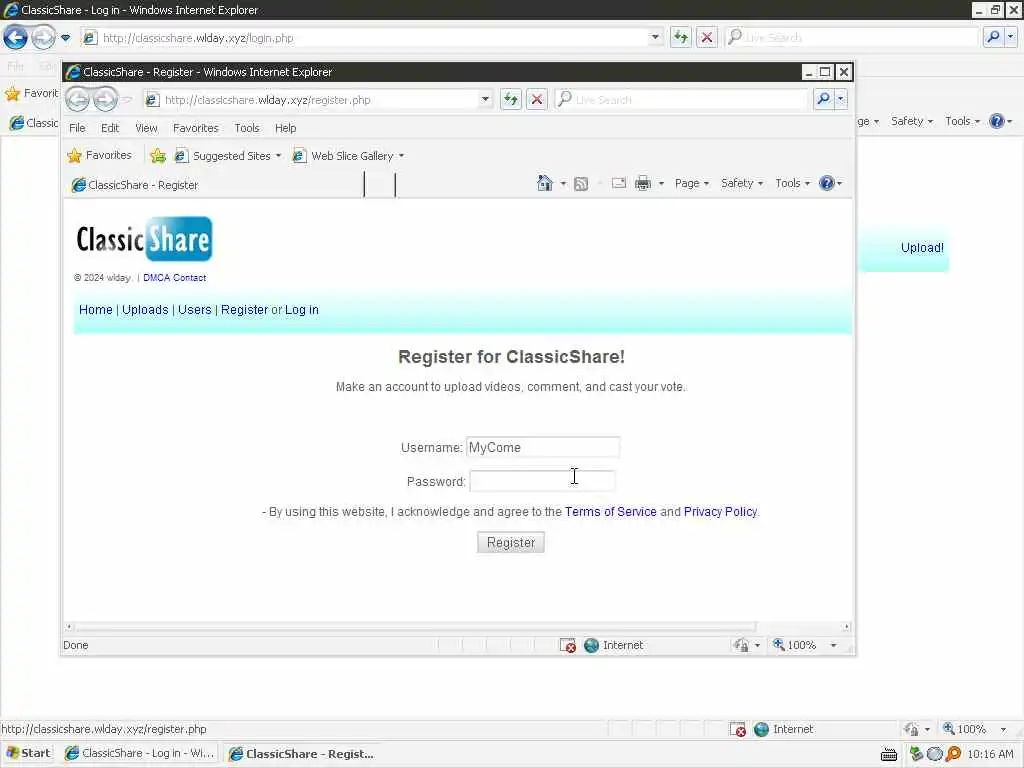This screenshot has height=768, width=1024.
Task: Go to Uploads link
Action: point(145,310)
